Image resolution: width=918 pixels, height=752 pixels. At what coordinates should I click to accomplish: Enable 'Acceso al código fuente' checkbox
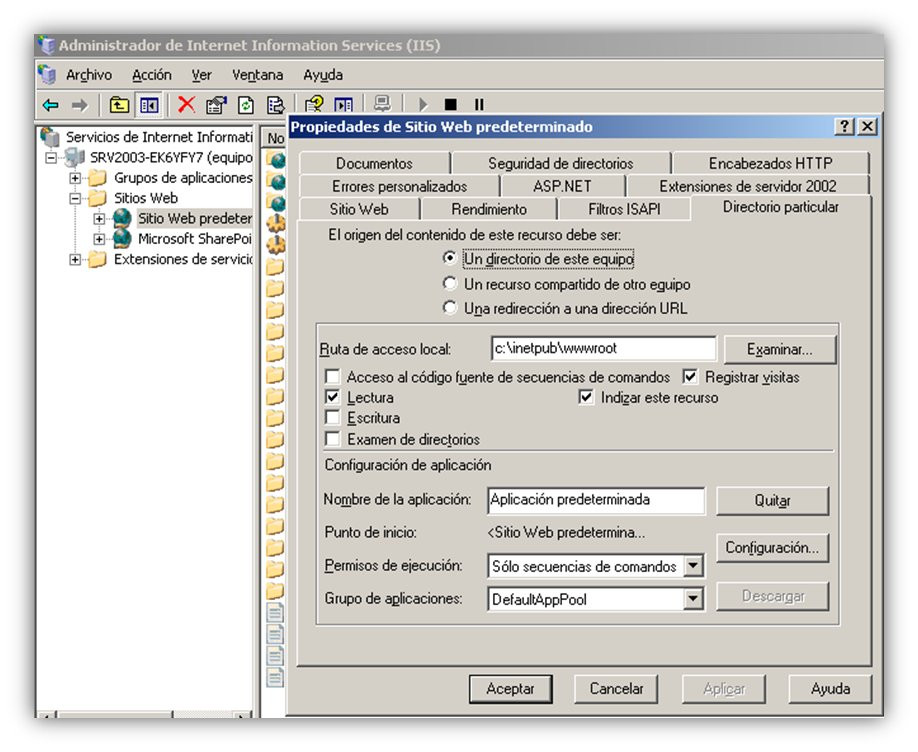point(333,377)
